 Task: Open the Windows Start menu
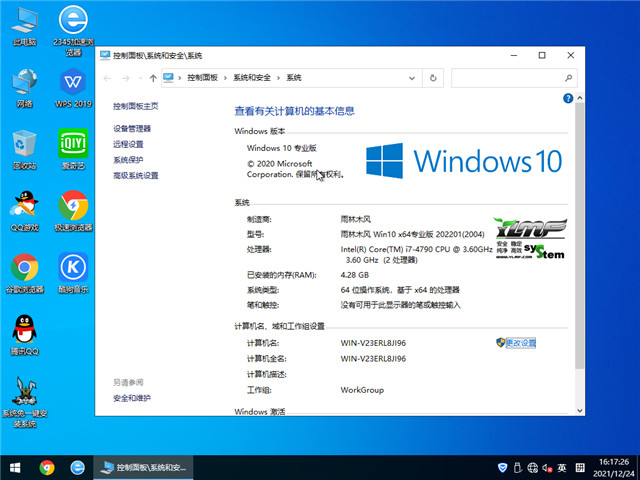[15, 467]
